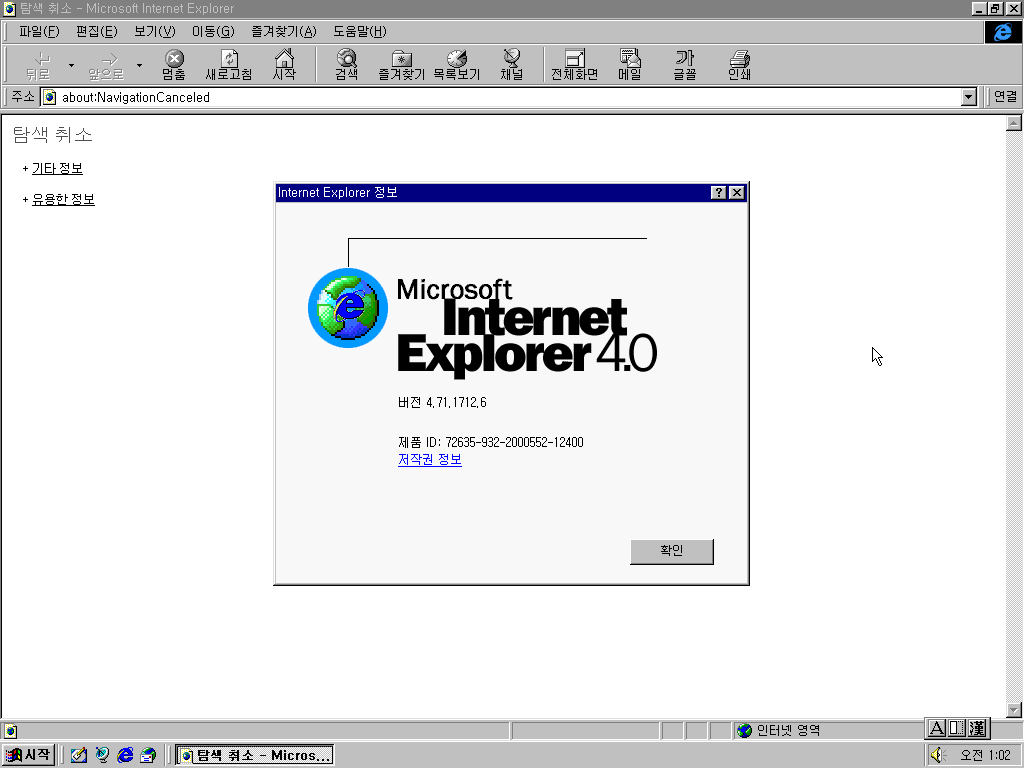Screen dimensions: 1024x768
Task: Click the version text 4.71.1712.6
Action: 456,402
